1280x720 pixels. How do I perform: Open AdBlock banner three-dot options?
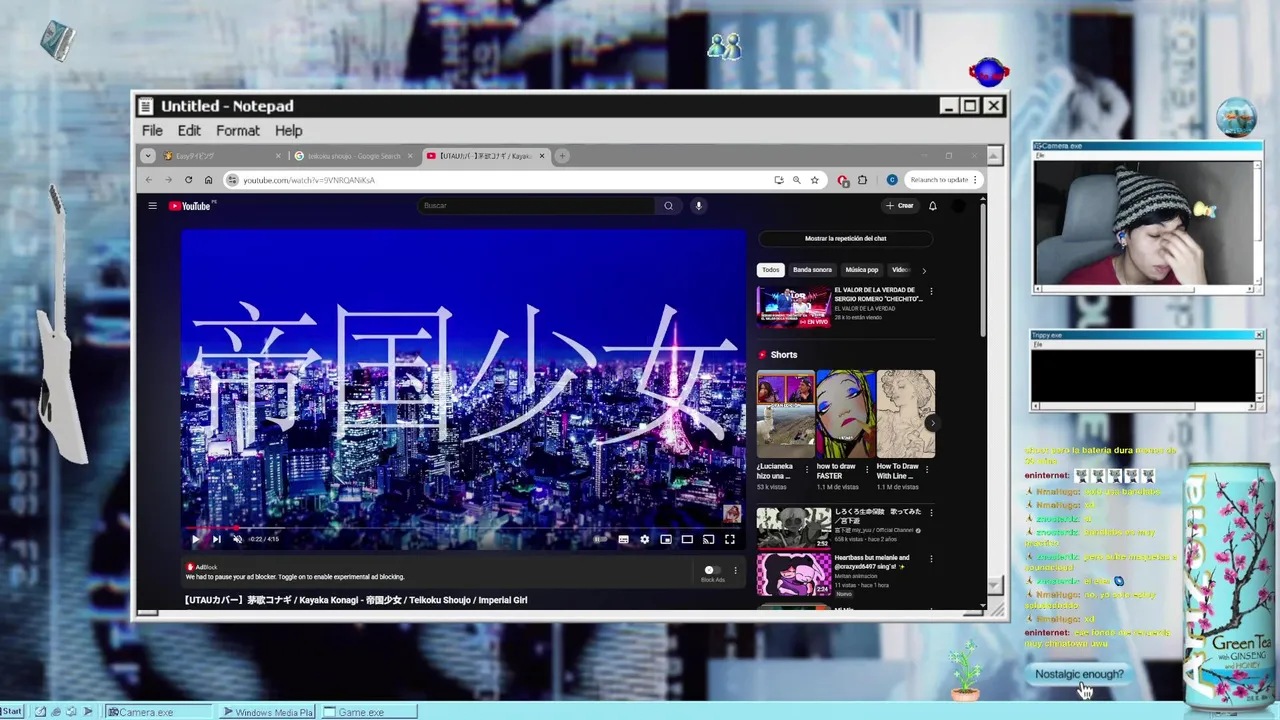735,571
